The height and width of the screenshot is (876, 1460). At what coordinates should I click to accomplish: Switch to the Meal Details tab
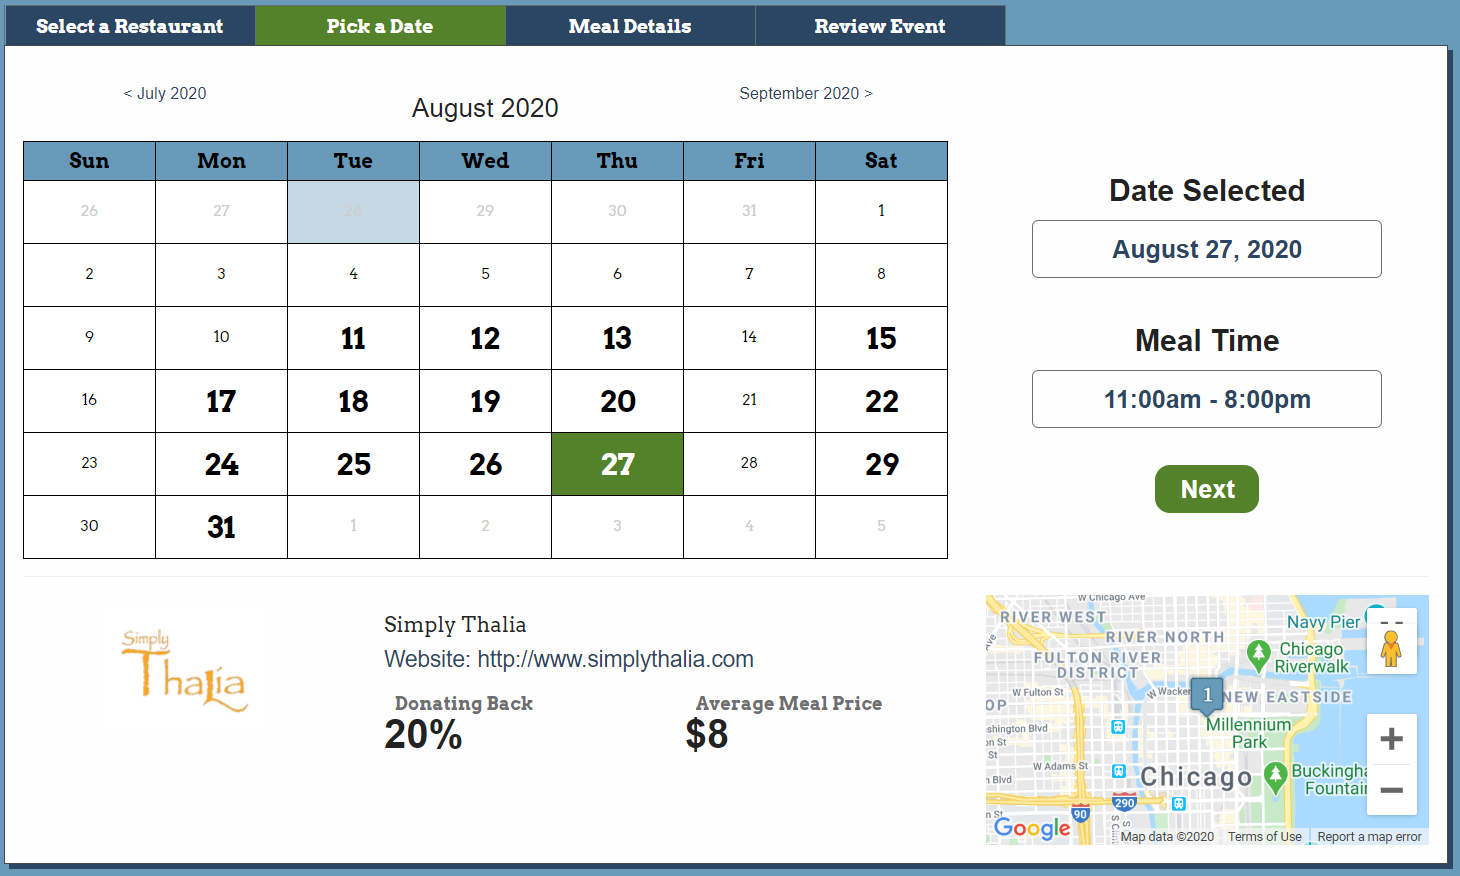click(x=630, y=26)
